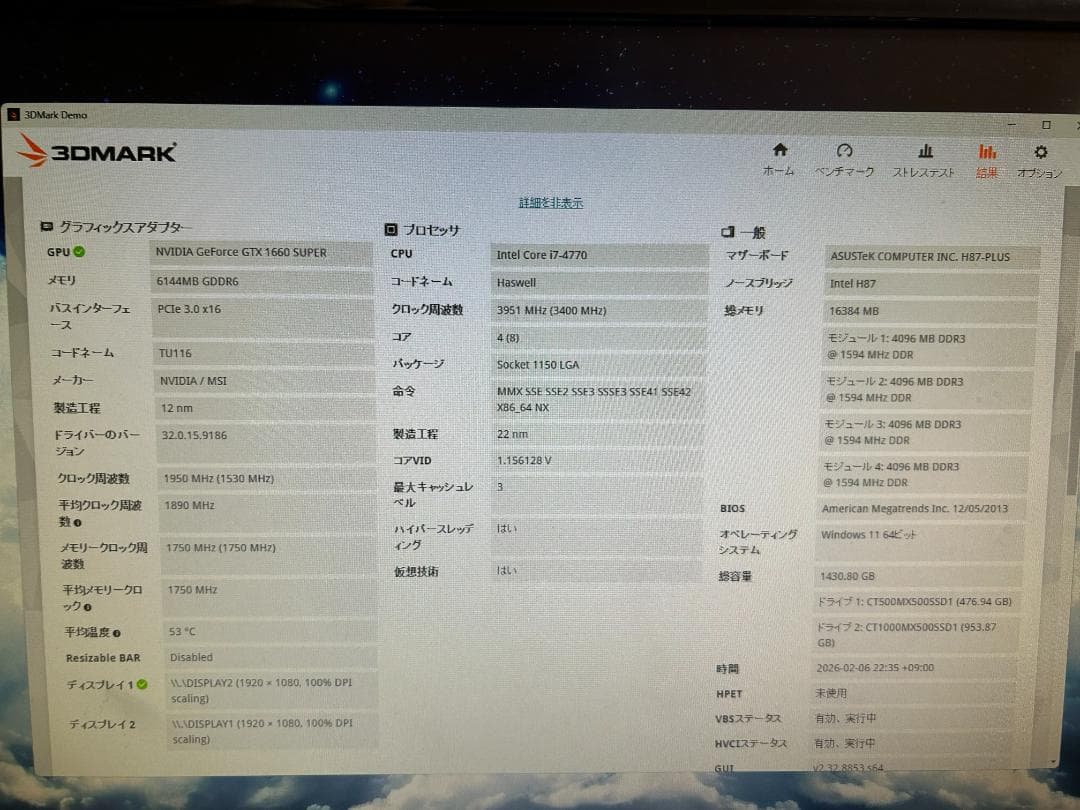Screen dimensions: 1080x810
Task: Click the 4 (8) cores value
Action: tap(598, 338)
